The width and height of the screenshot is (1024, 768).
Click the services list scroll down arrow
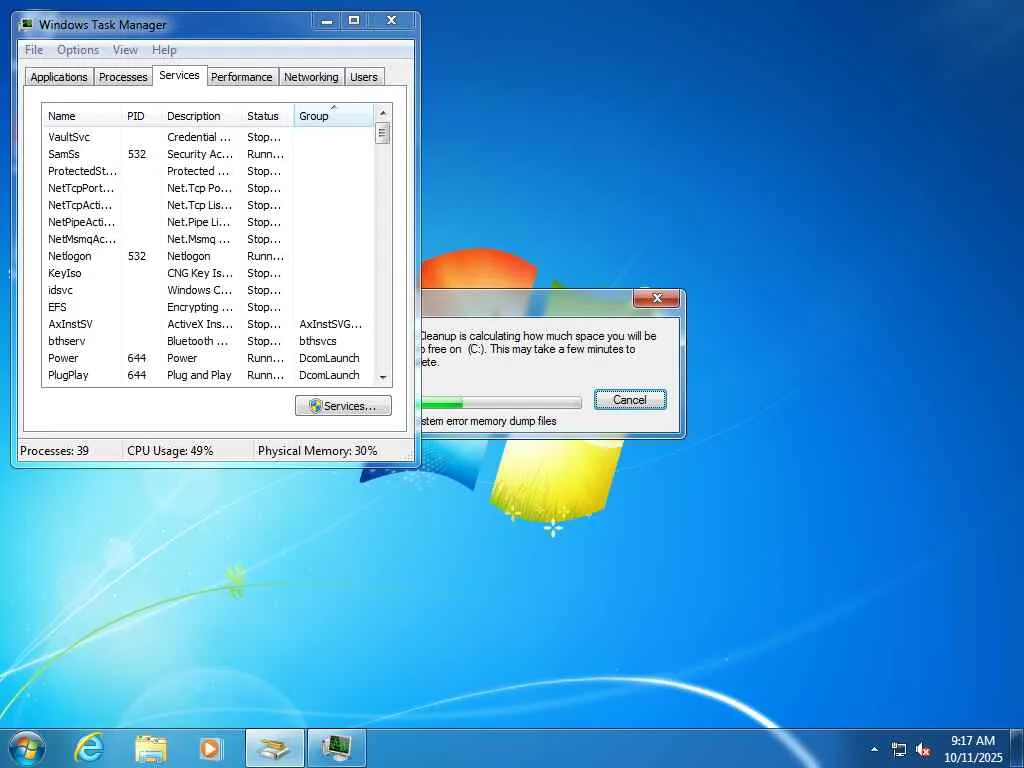tap(383, 377)
